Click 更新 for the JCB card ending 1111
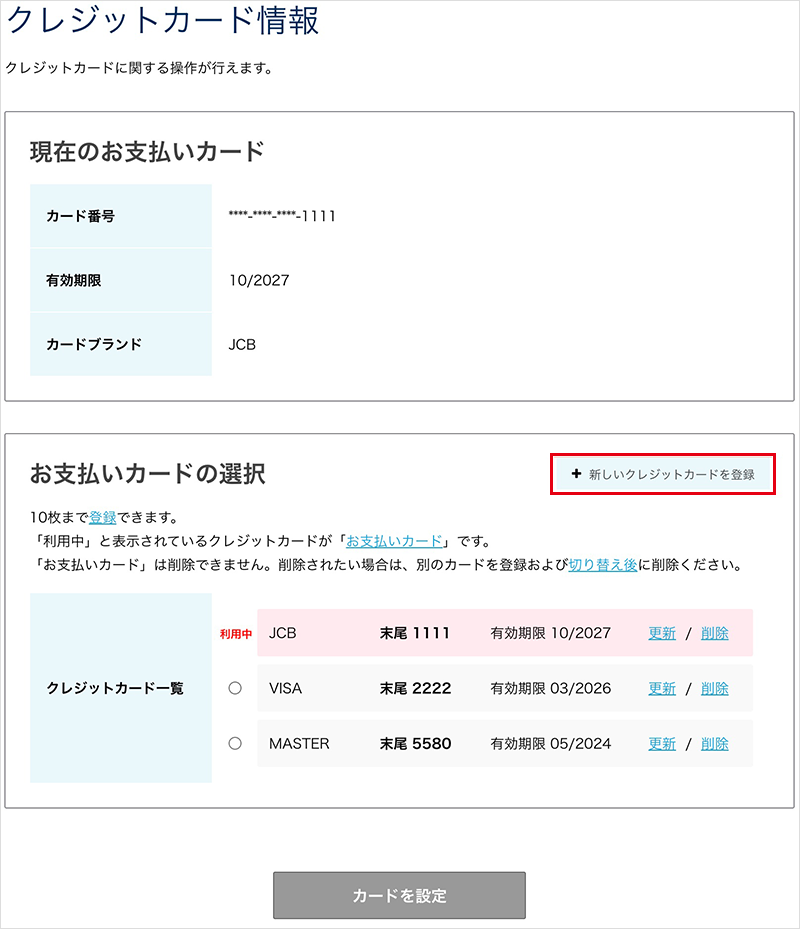Viewport: 800px width, 929px height. click(661, 633)
